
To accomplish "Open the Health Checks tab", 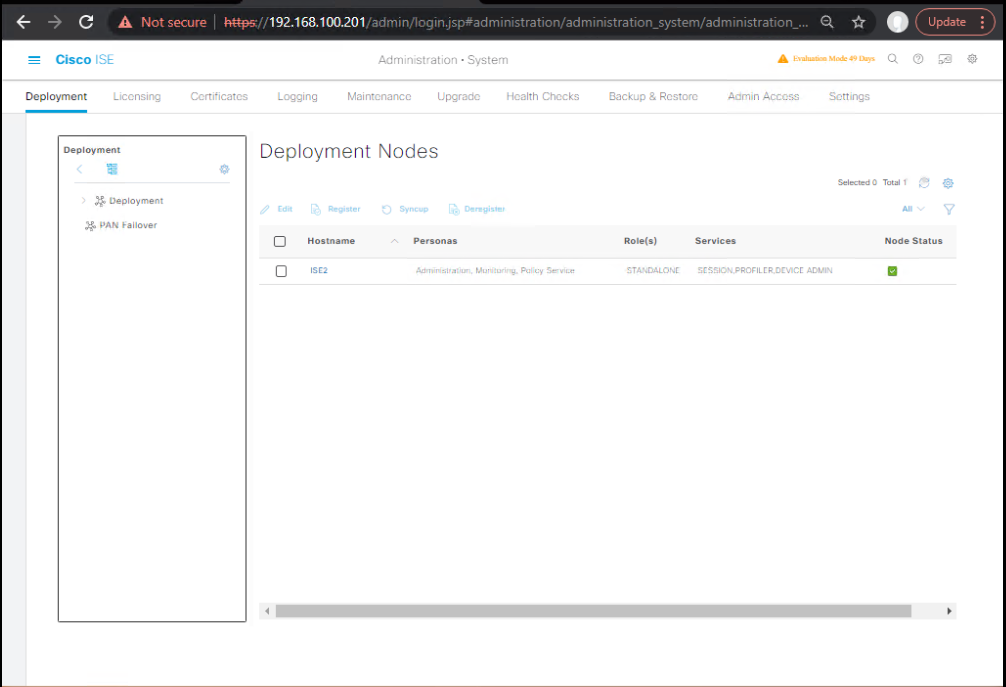I will tap(543, 96).
